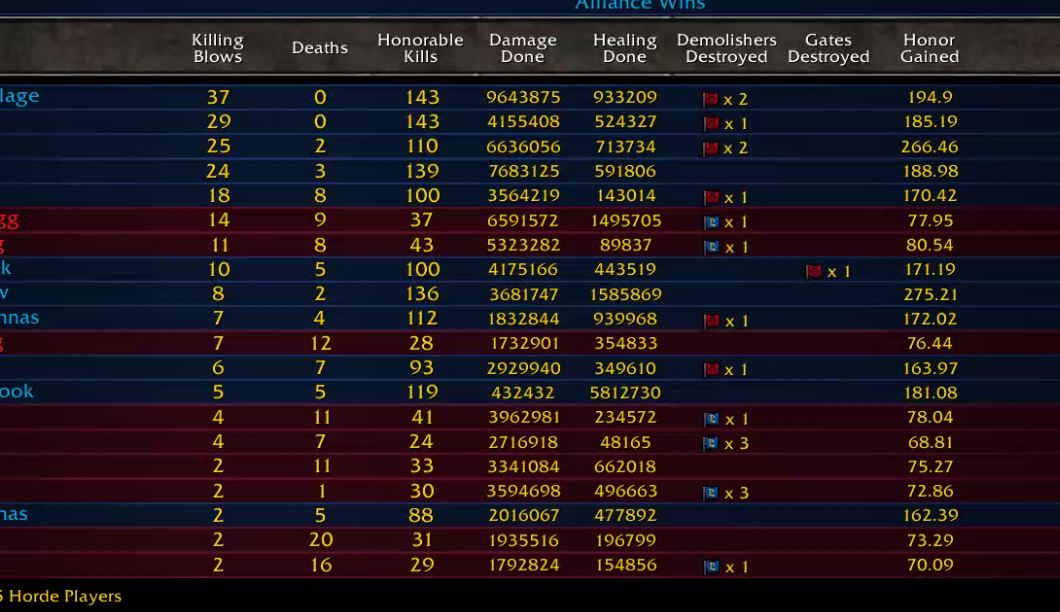
Task: Select deaths count 20
Action: point(320,540)
